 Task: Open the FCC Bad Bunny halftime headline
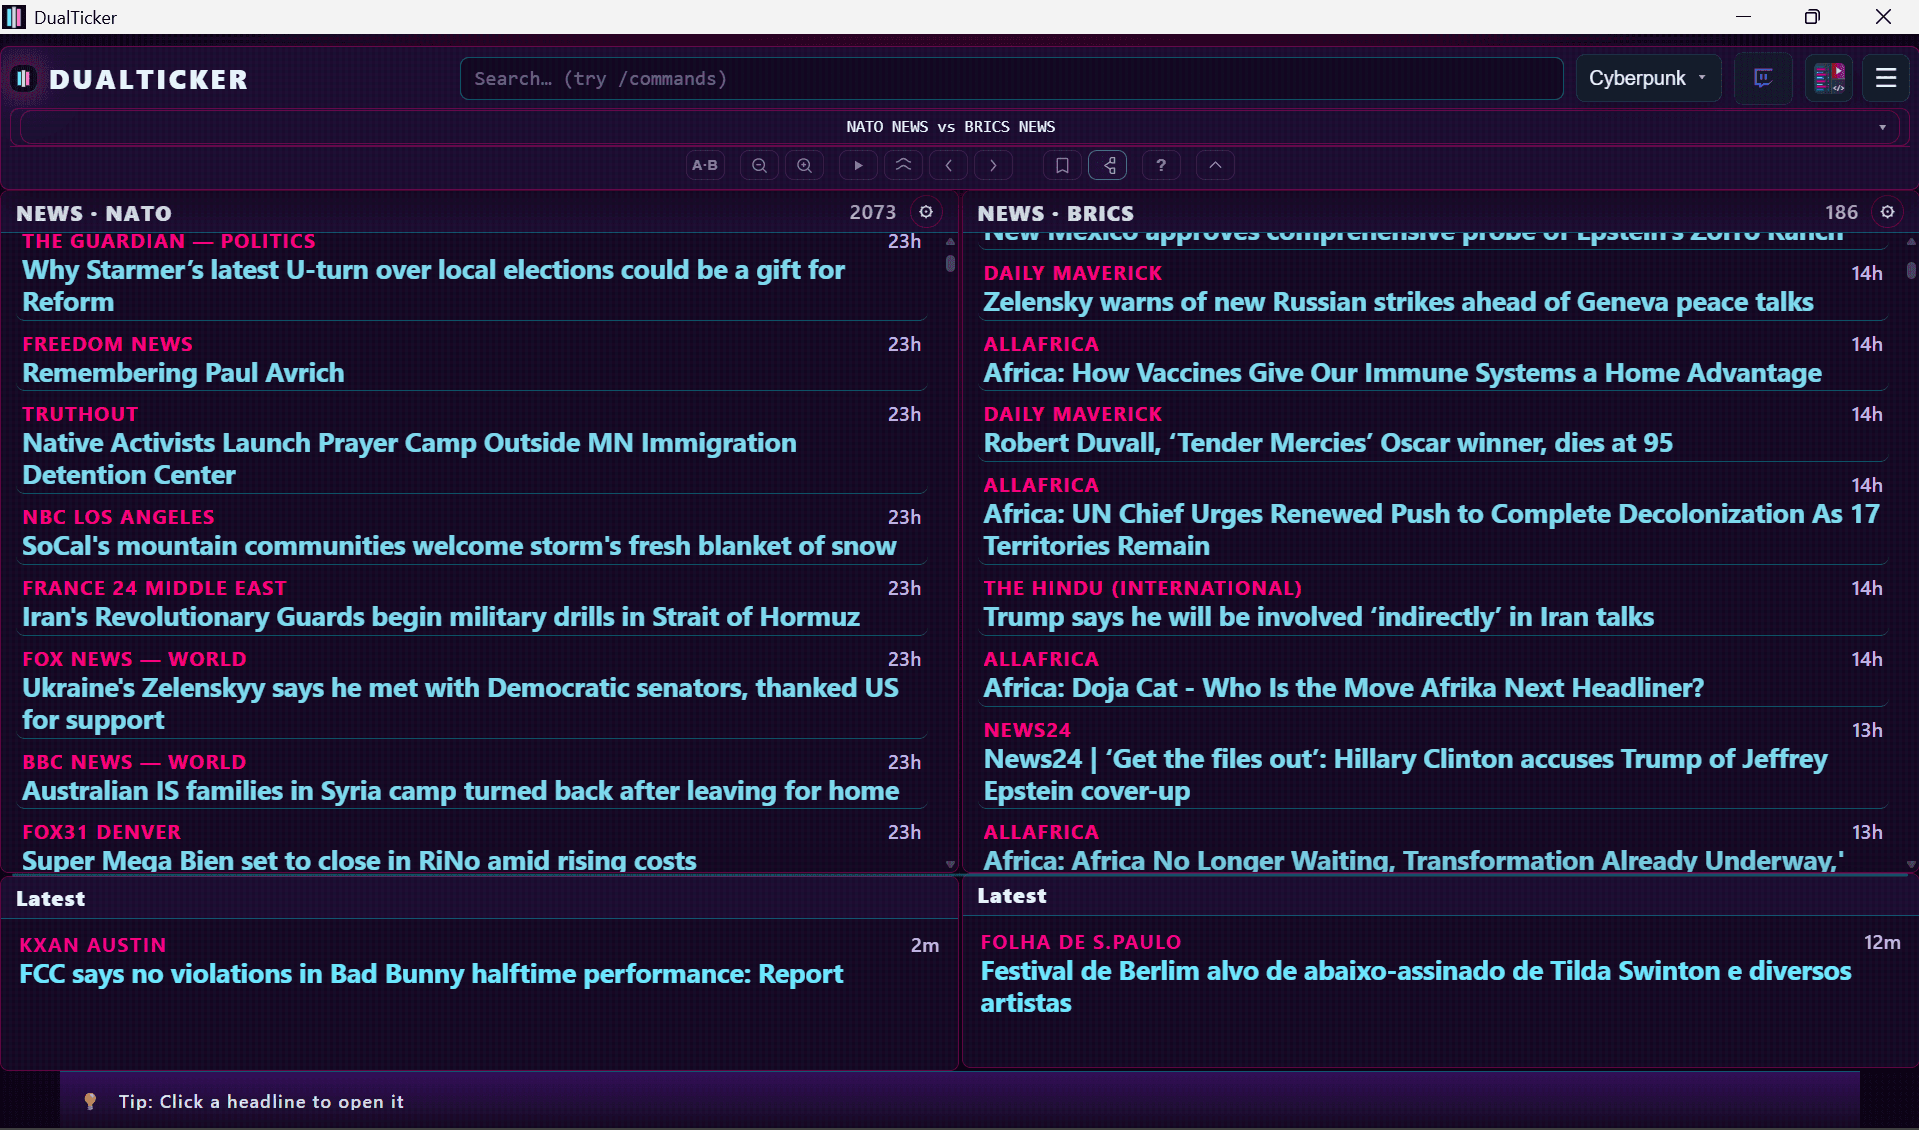[x=431, y=973]
